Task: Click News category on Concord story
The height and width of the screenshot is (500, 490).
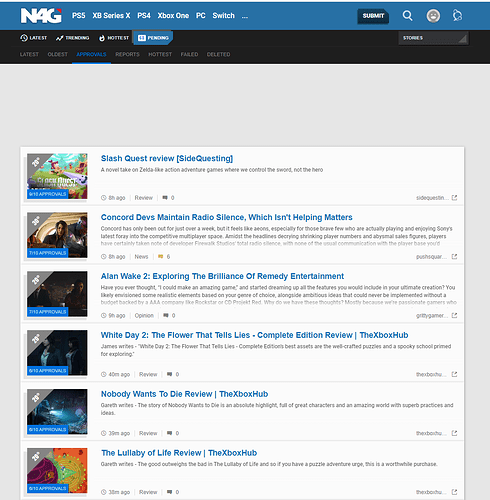Action: tap(141, 256)
